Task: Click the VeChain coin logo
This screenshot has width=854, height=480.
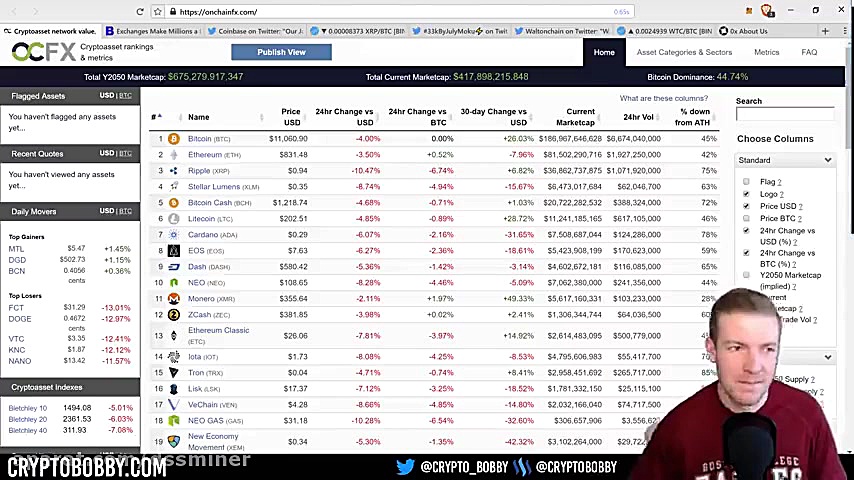Action: tap(174, 405)
